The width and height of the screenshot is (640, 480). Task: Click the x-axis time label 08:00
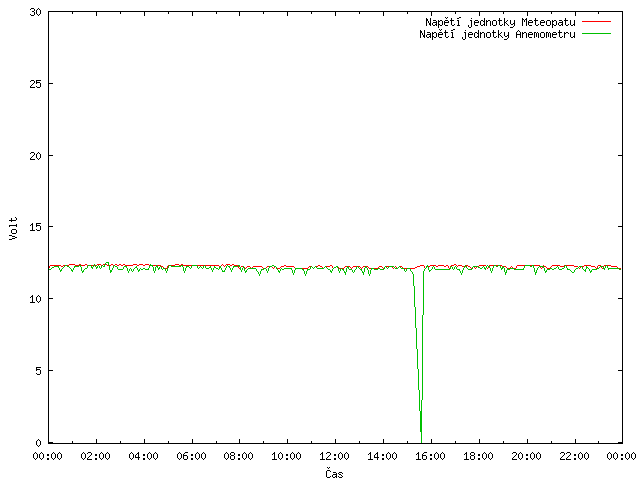coord(239,456)
